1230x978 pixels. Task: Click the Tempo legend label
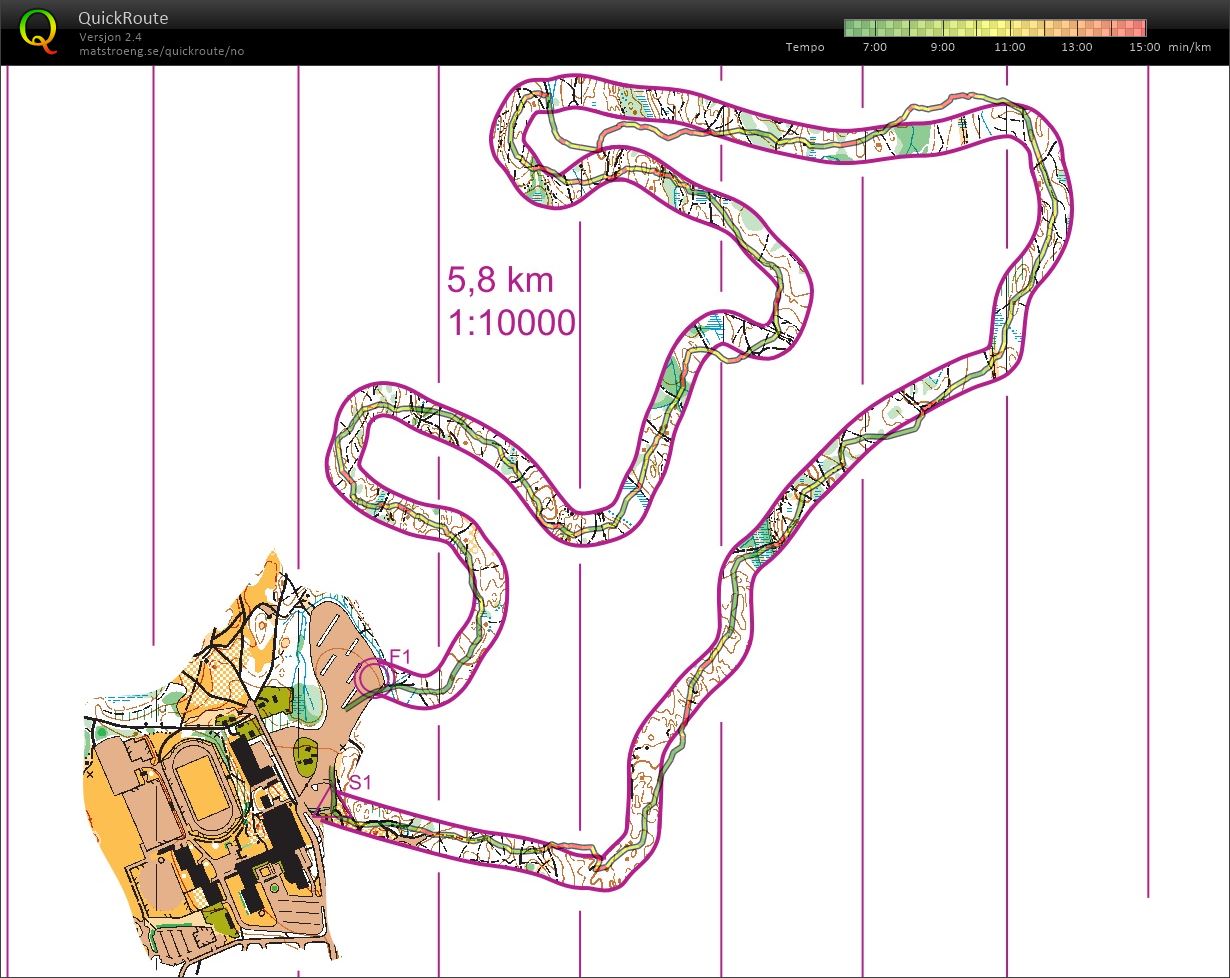[x=805, y=47]
